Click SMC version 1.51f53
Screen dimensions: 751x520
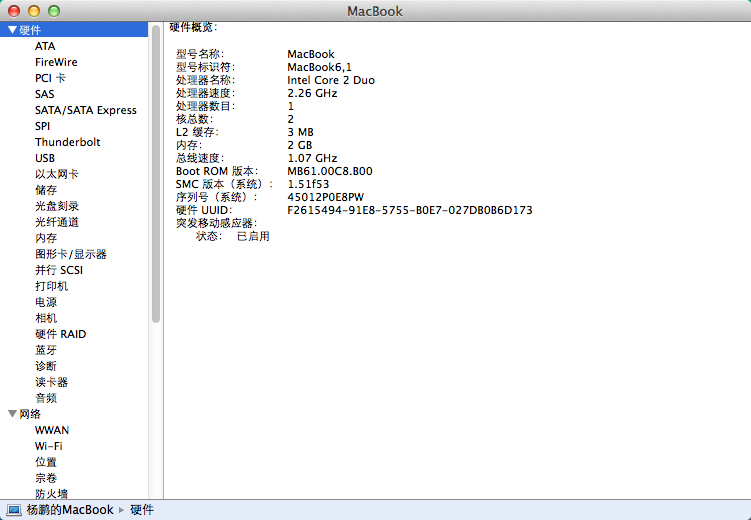click(308, 184)
